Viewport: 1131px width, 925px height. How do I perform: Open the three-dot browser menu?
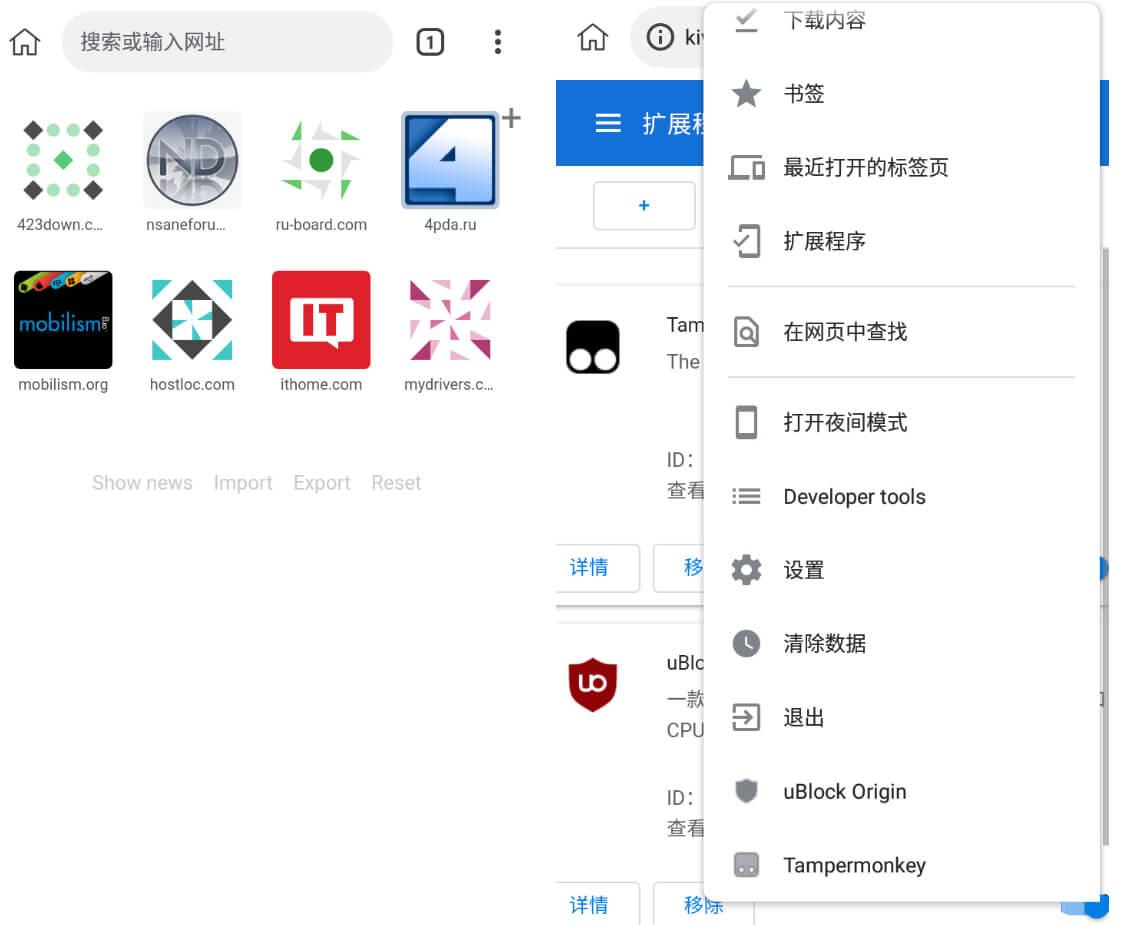point(497,41)
